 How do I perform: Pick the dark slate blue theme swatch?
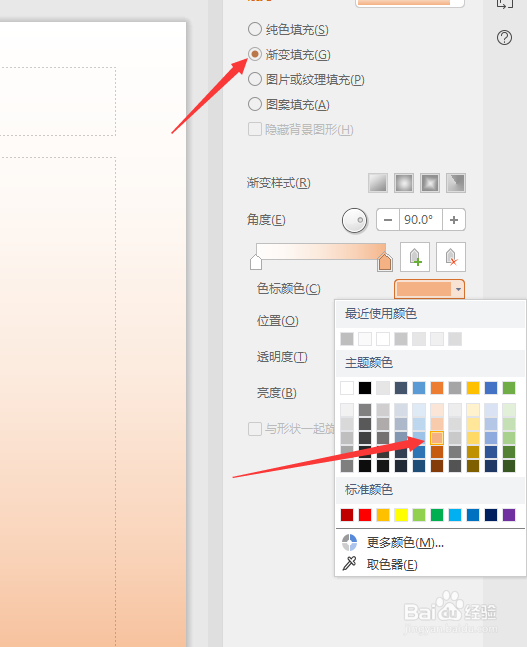pyautogui.click(x=401, y=388)
